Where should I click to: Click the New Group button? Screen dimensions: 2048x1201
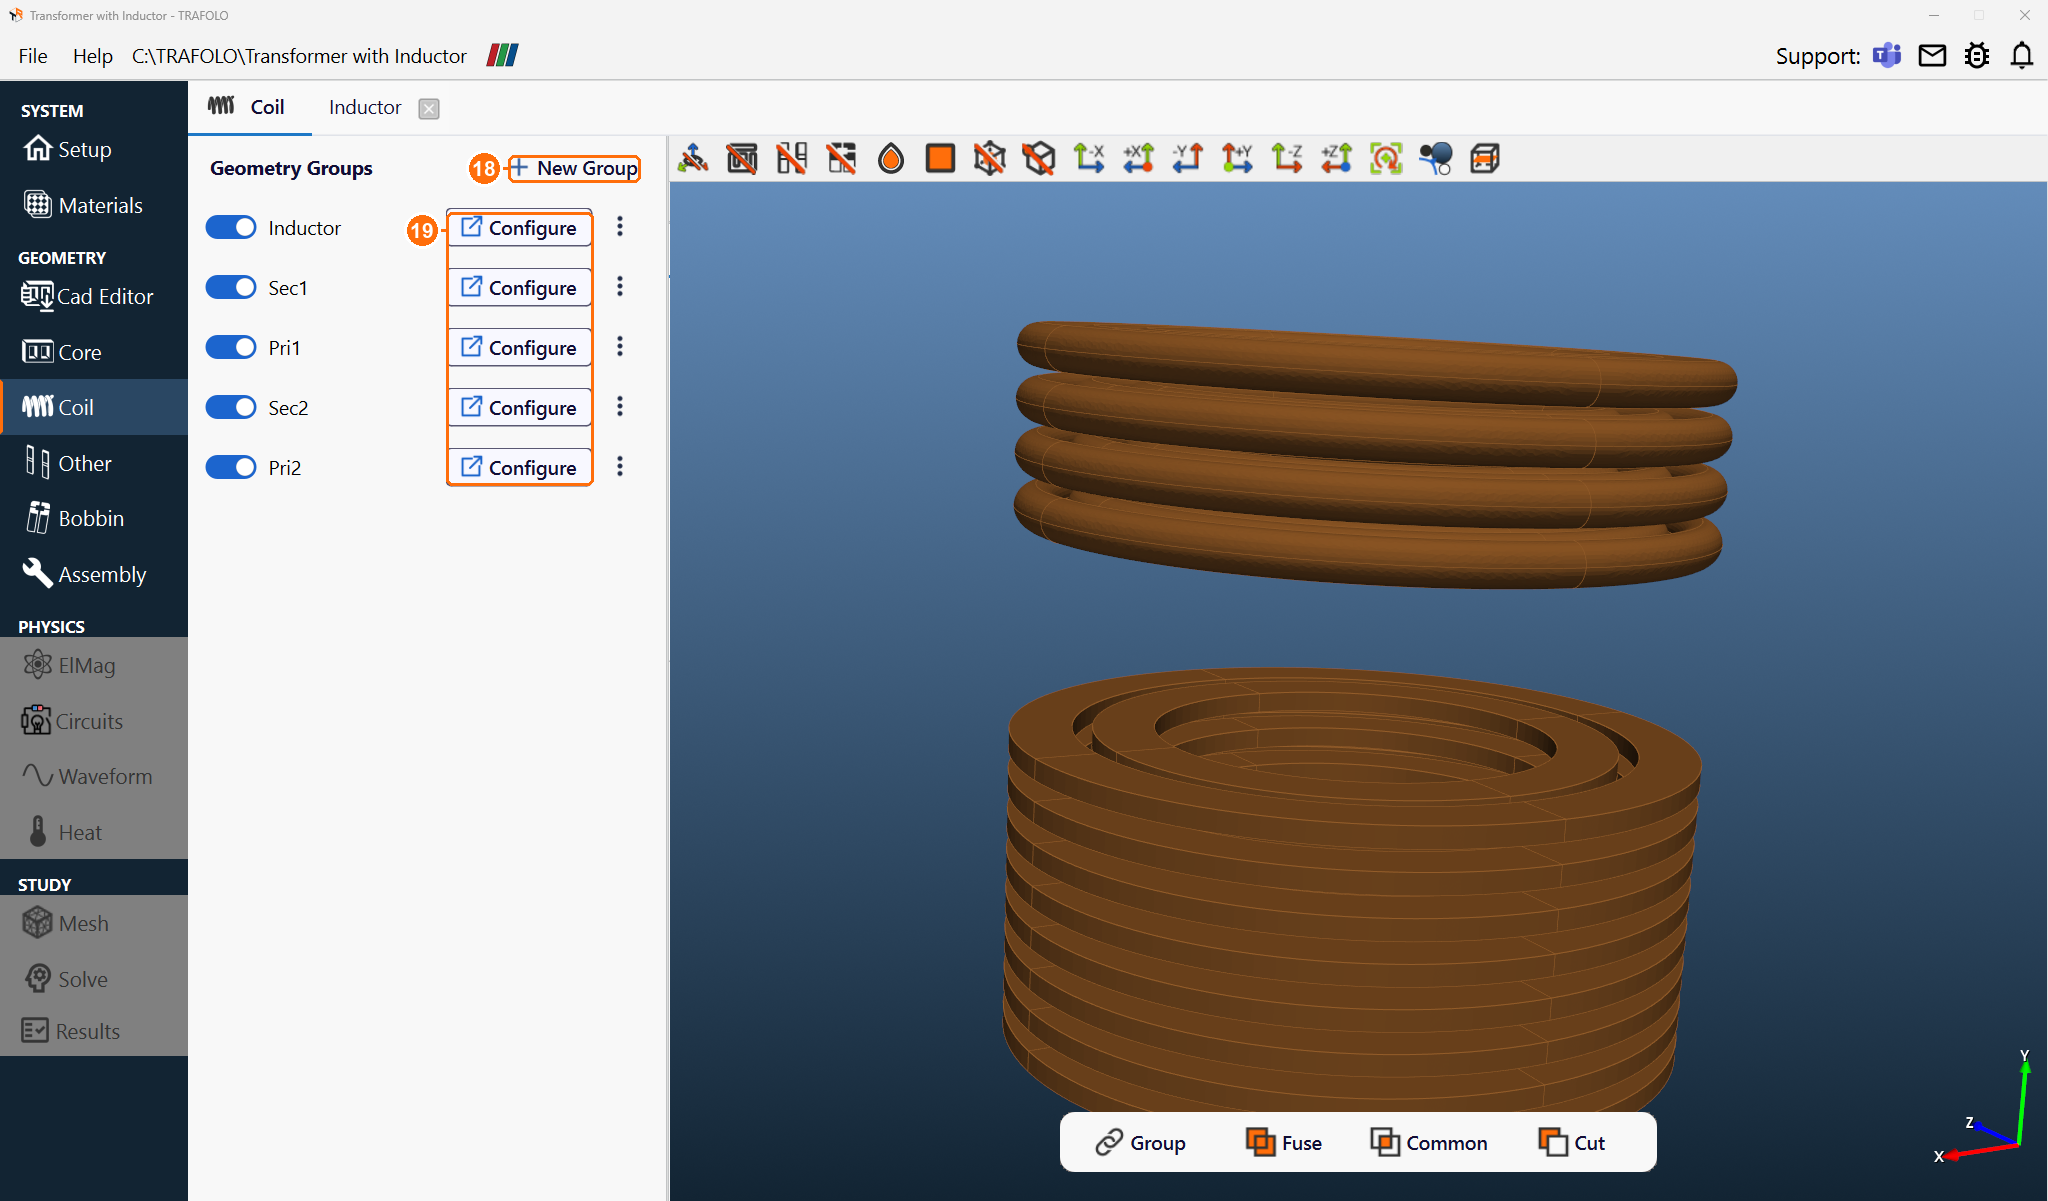[x=575, y=168]
